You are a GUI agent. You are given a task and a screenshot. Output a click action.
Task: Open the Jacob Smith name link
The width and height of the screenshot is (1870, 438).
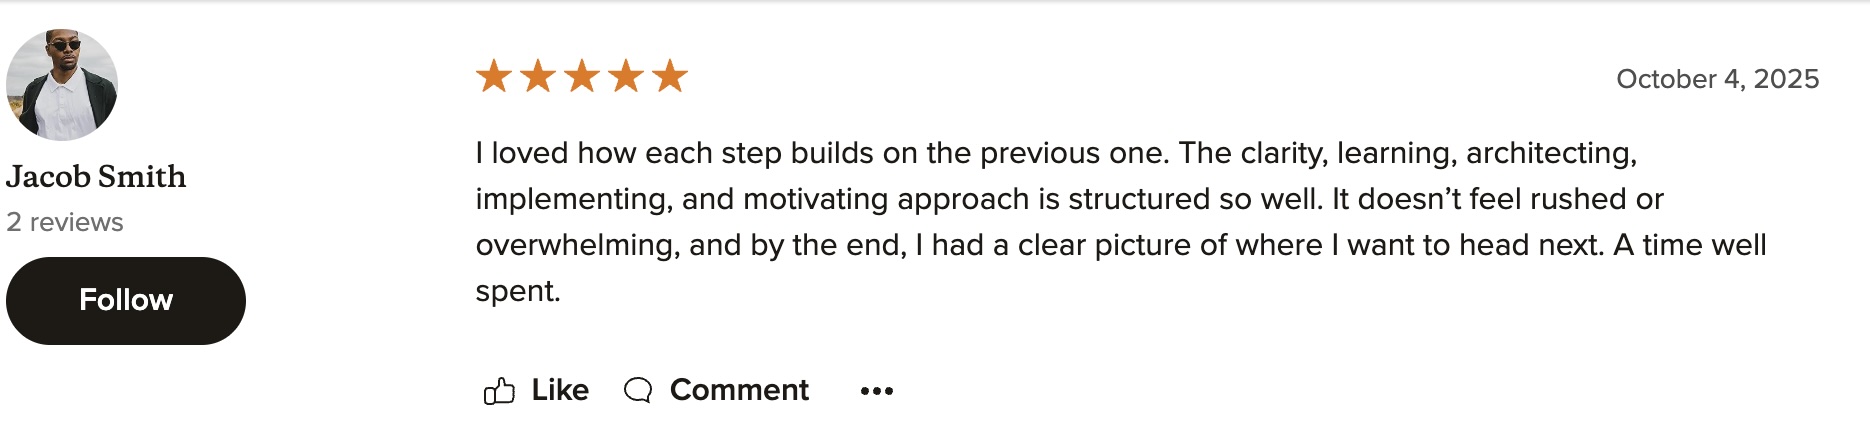tap(96, 177)
